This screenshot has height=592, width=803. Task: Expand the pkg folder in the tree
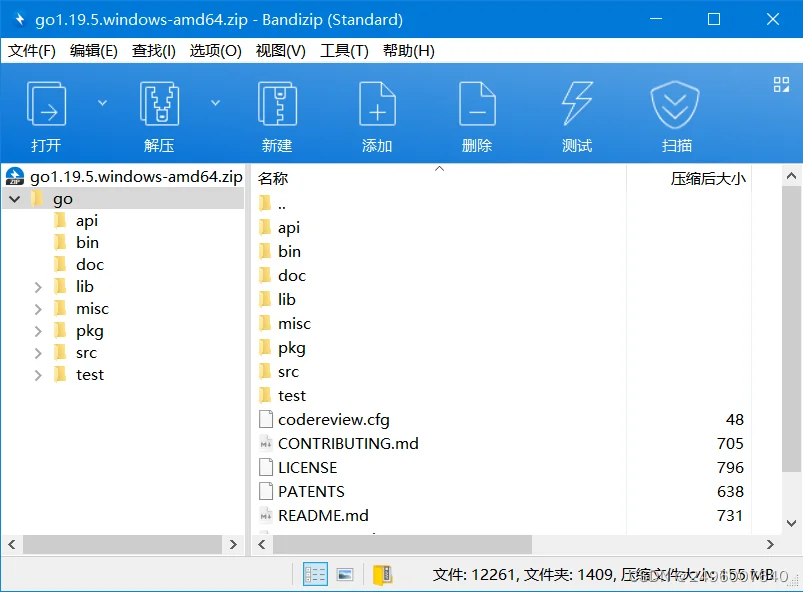tap(38, 331)
